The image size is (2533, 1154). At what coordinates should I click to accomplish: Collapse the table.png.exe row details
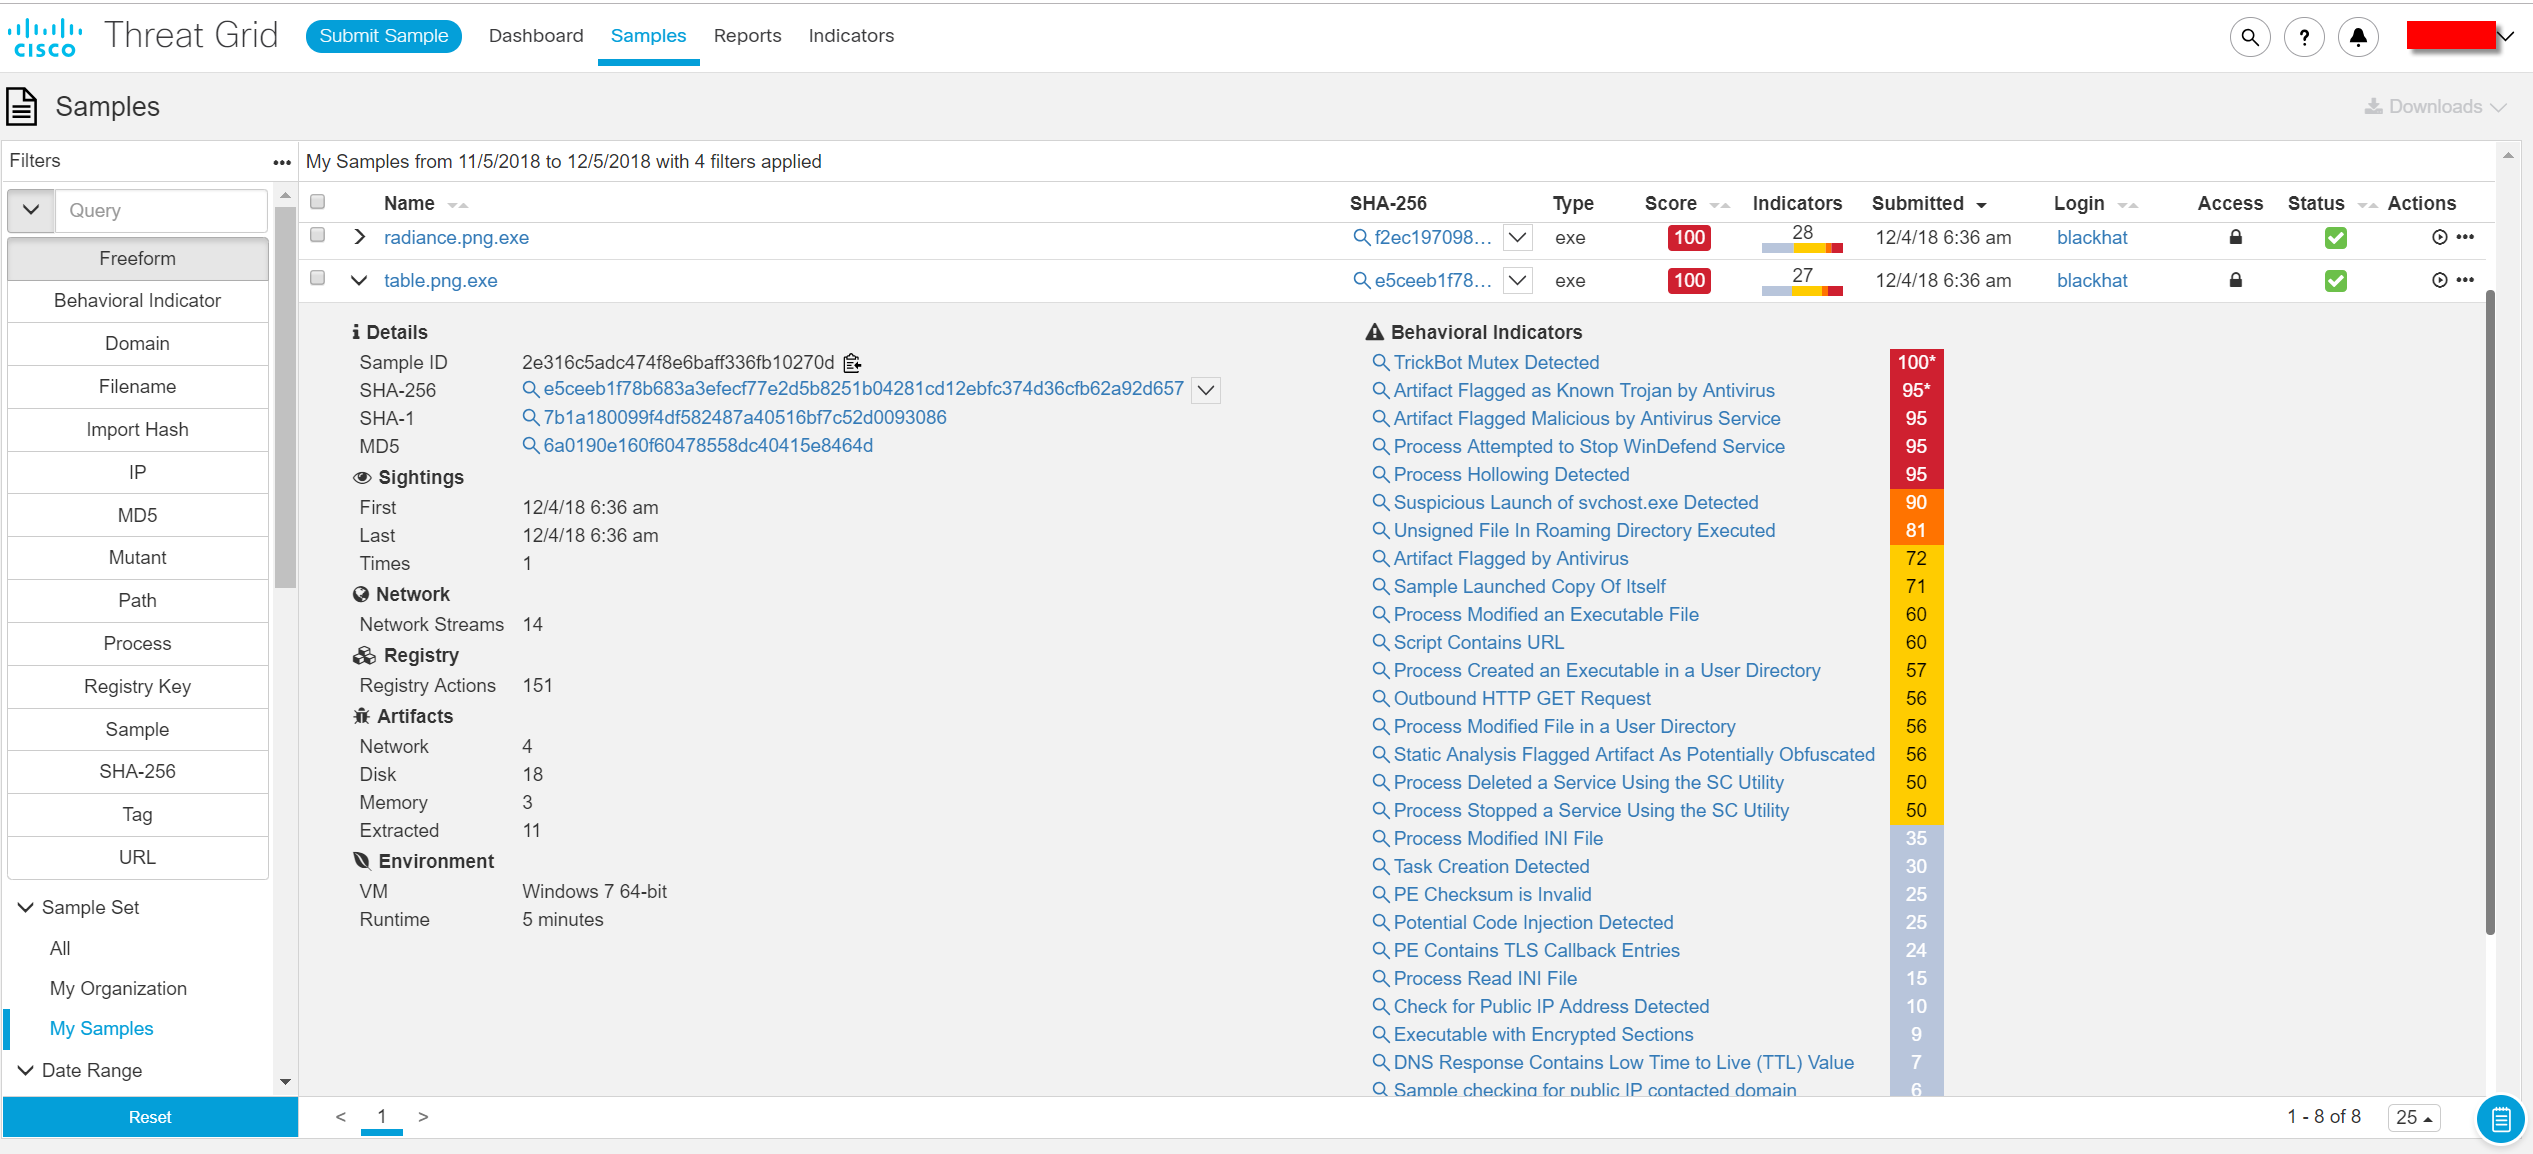(x=359, y=280)
